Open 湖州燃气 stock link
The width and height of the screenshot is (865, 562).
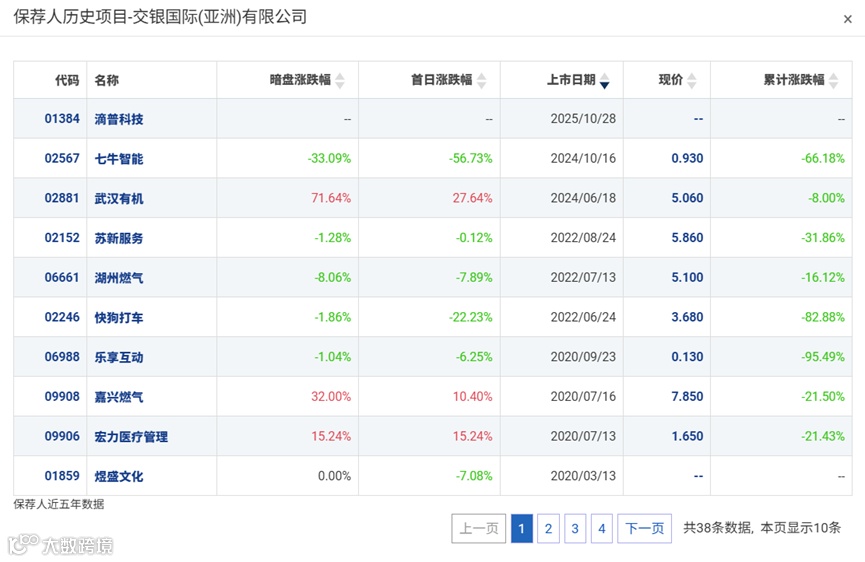coord(119,278)
